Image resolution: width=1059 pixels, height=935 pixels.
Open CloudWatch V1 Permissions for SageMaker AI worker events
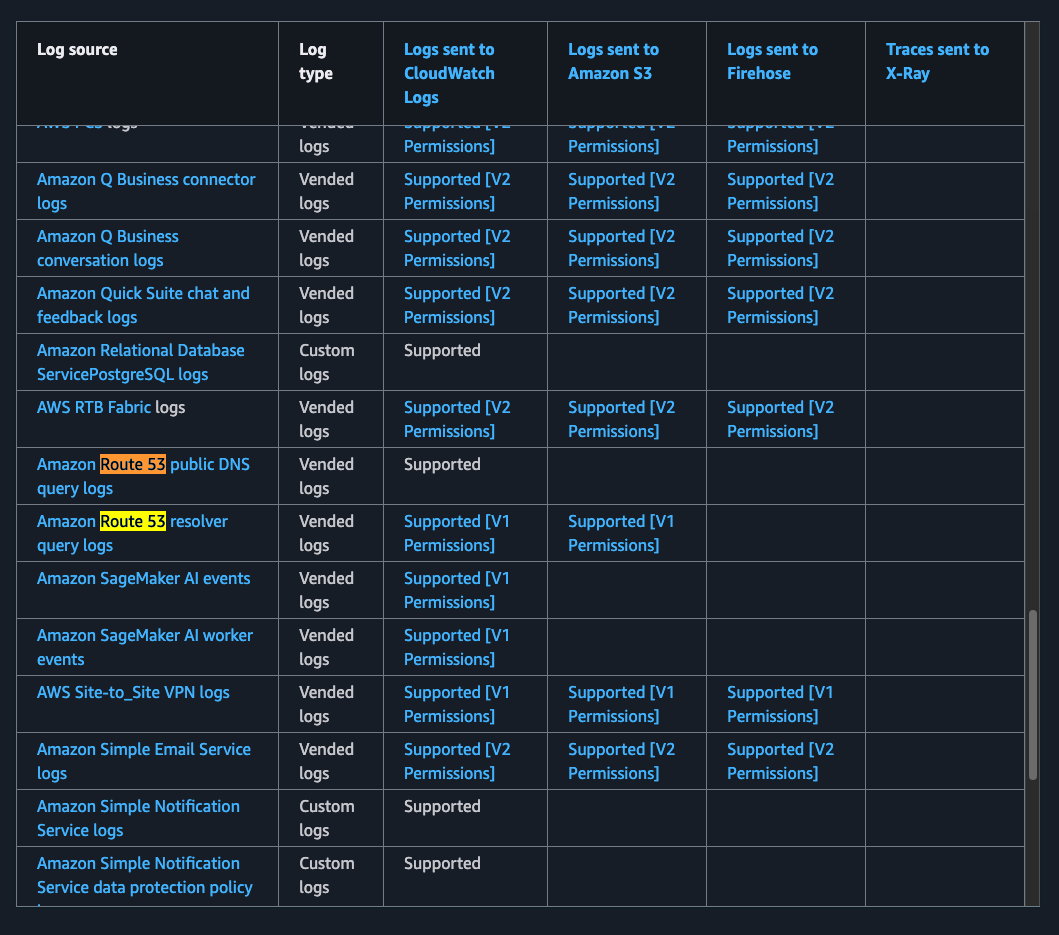(457, 647)
